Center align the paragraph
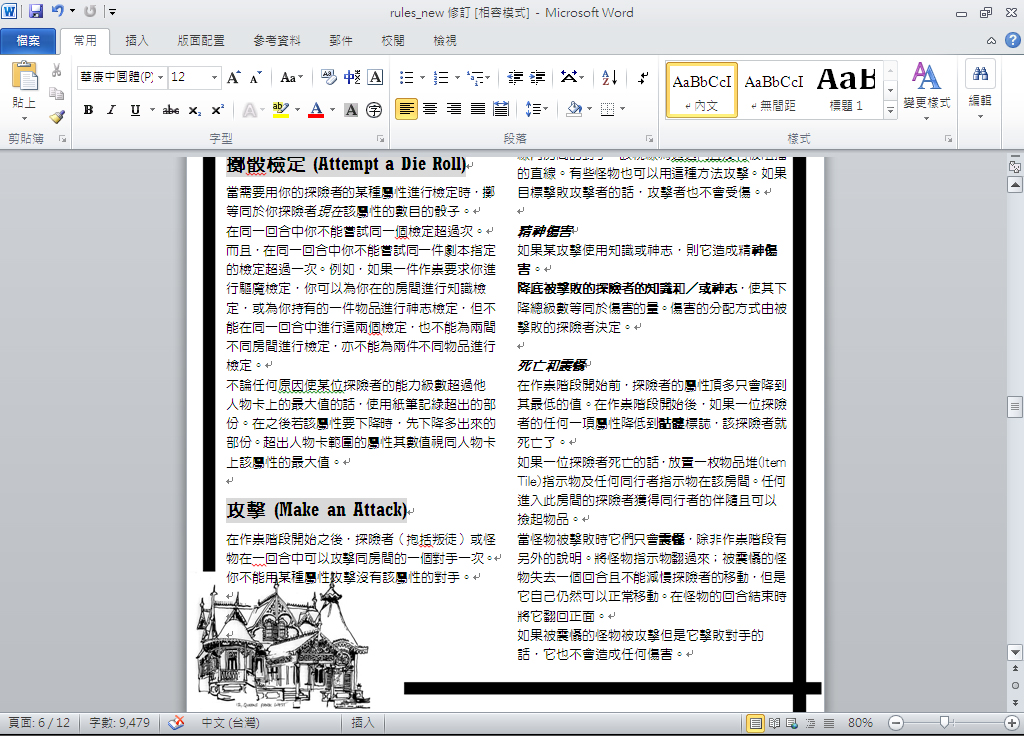 pos(430,108)
